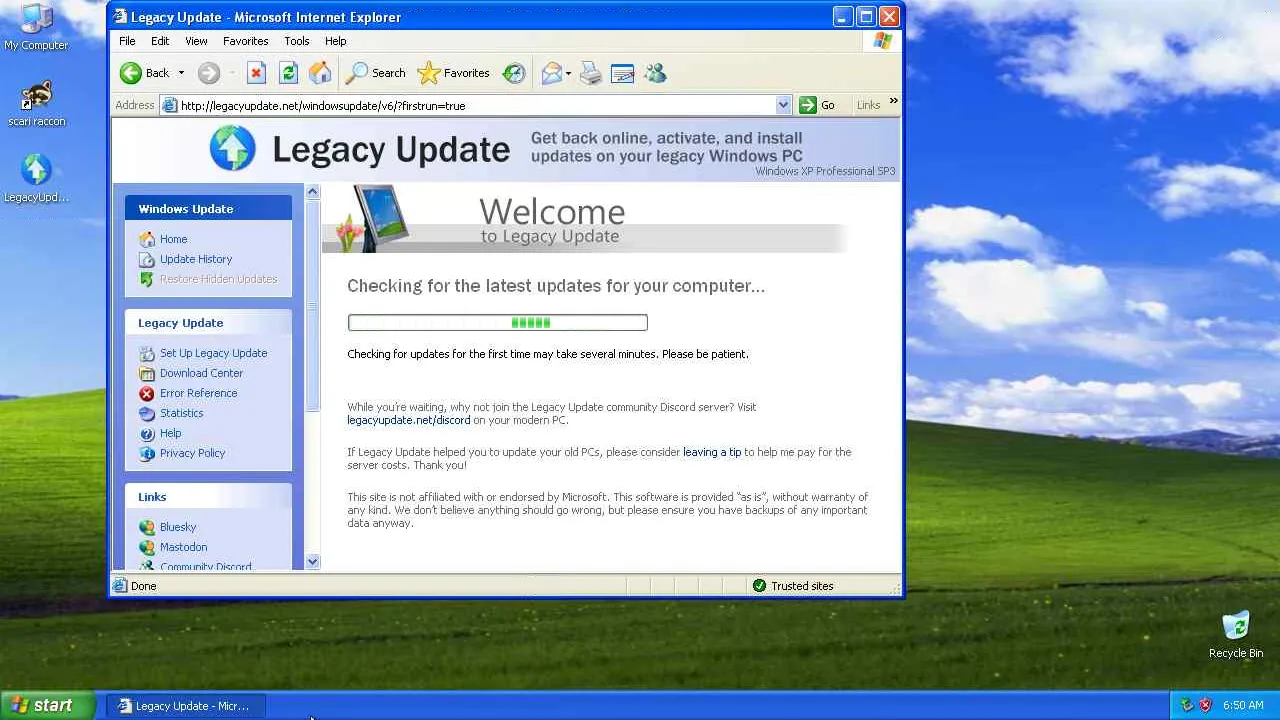Image resolution: width=1280 pixels, height=720 pixels.
Task: Open the Back button history dropdown arrow
Action: coord(181,73)
